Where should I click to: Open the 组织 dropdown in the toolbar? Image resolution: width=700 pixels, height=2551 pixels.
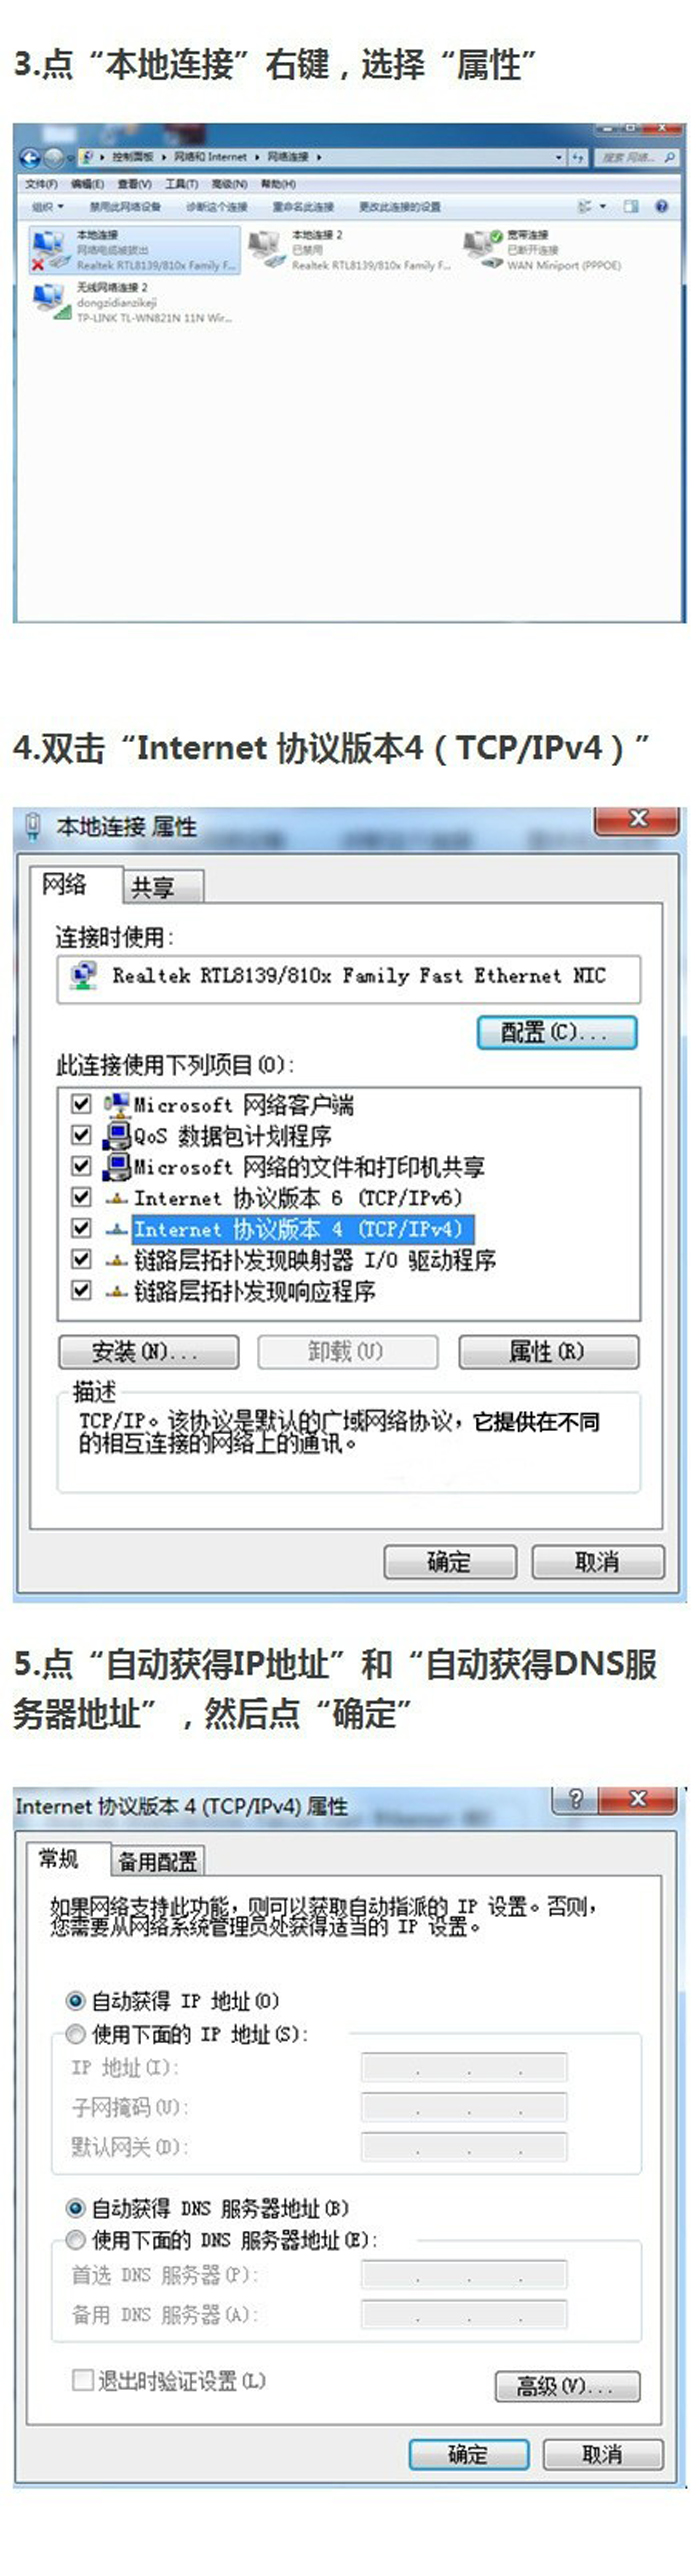tap(47, 206)
